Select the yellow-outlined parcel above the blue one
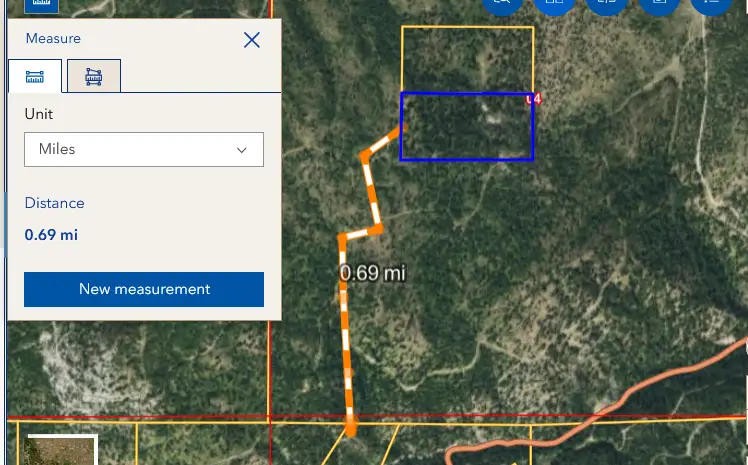Image resolution: width=748 pixels, height=465 pixels. tap(466, 58)
